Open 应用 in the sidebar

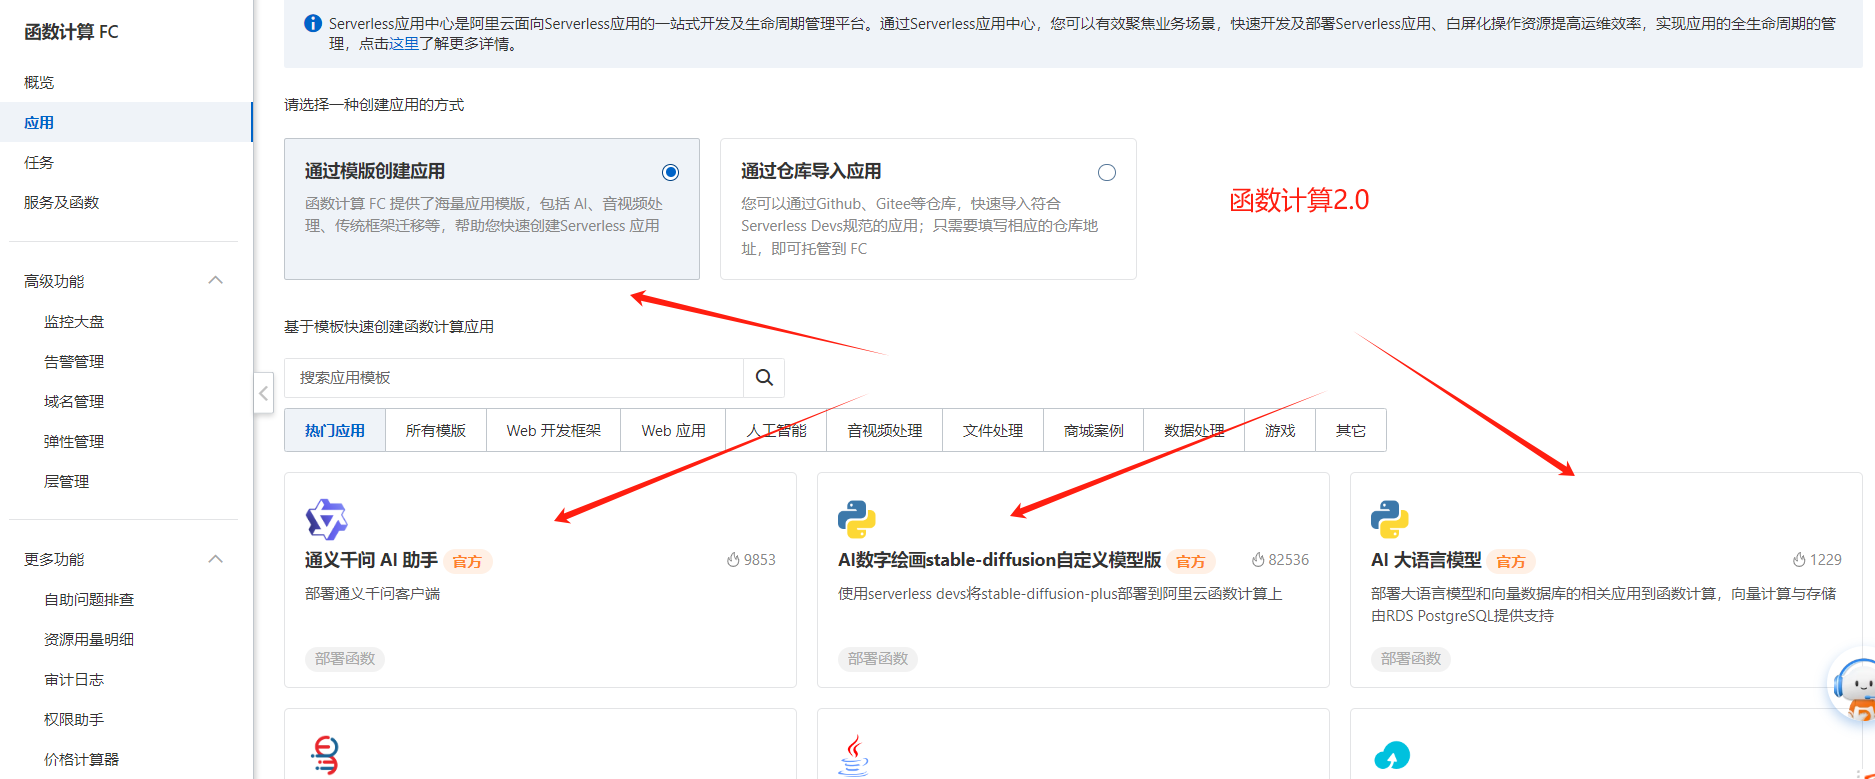pyautogui.click(x=126, y=122)
